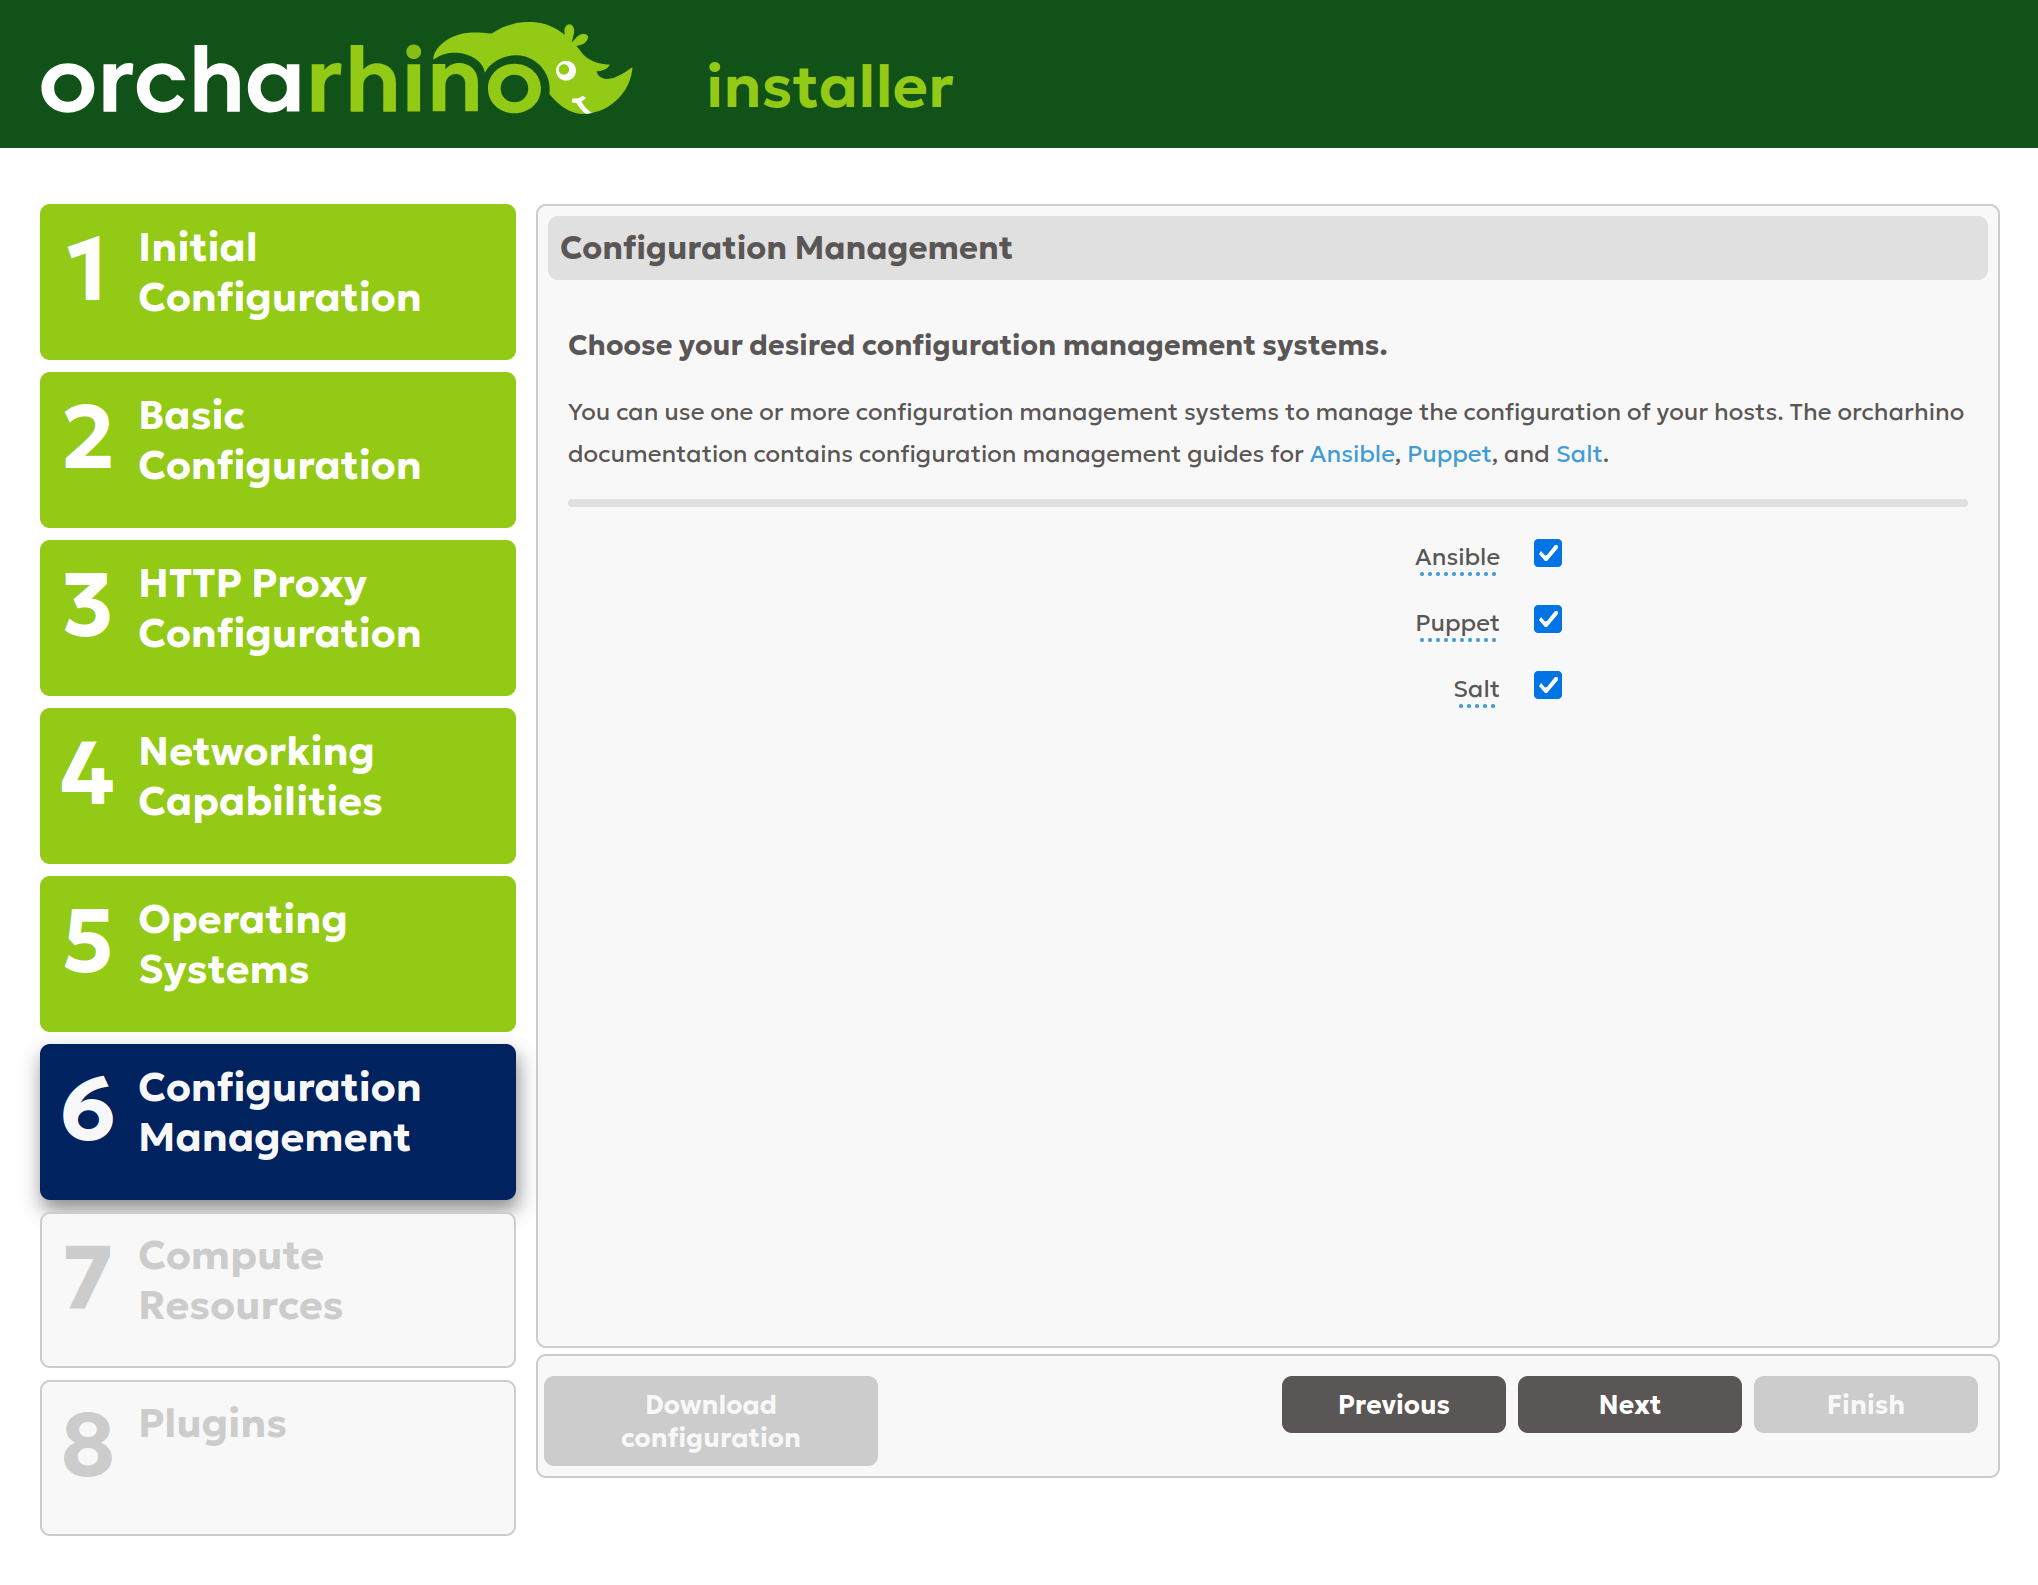The image size is (2038, 1585).
Task: Follow the Salt guide link
Action: coord(1578,453)
